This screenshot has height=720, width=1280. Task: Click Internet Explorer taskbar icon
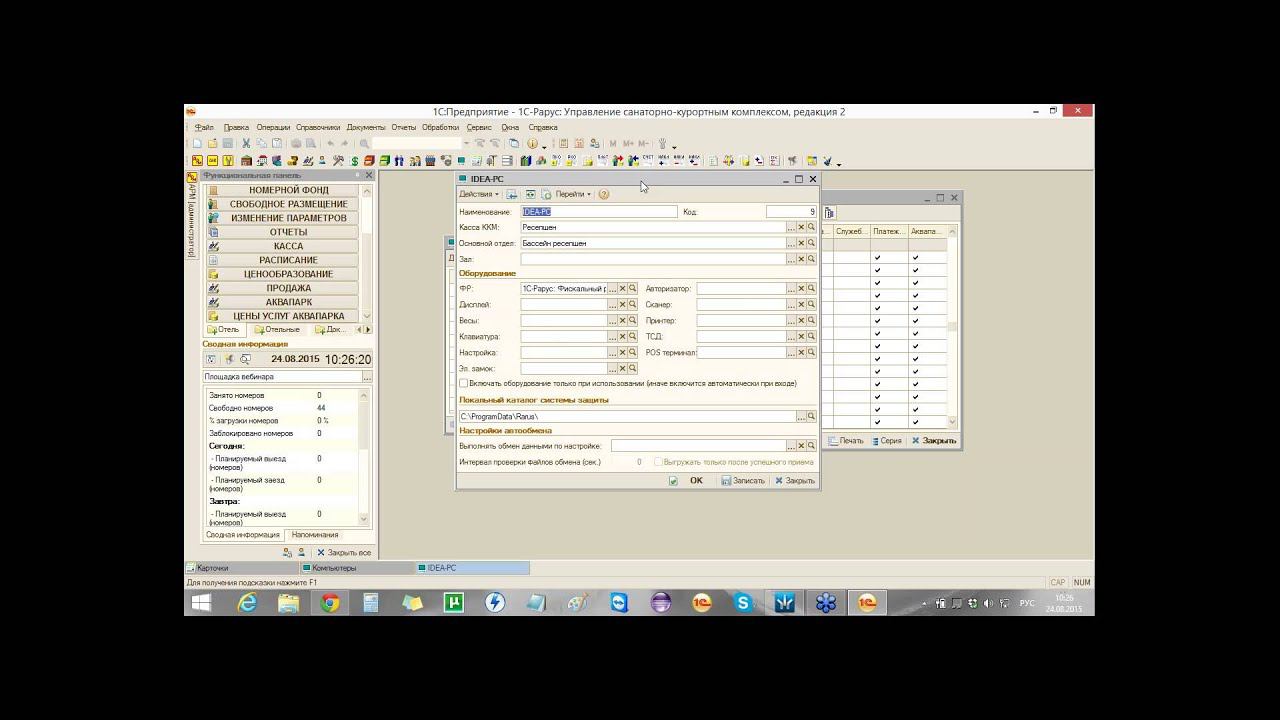(x=247, y=602)
